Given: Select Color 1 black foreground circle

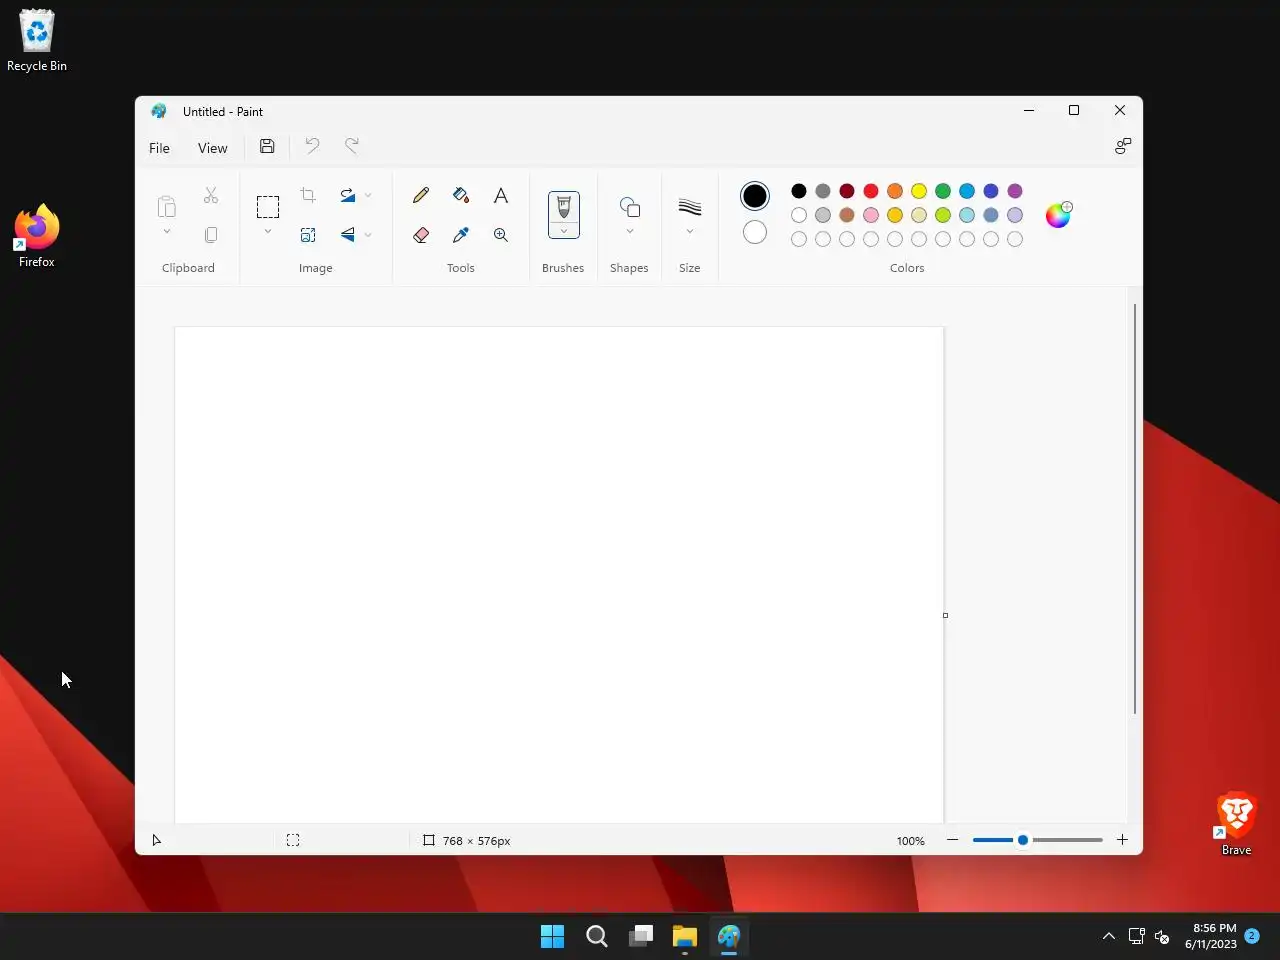Looking at the screenshot, I should coord(755,196).
